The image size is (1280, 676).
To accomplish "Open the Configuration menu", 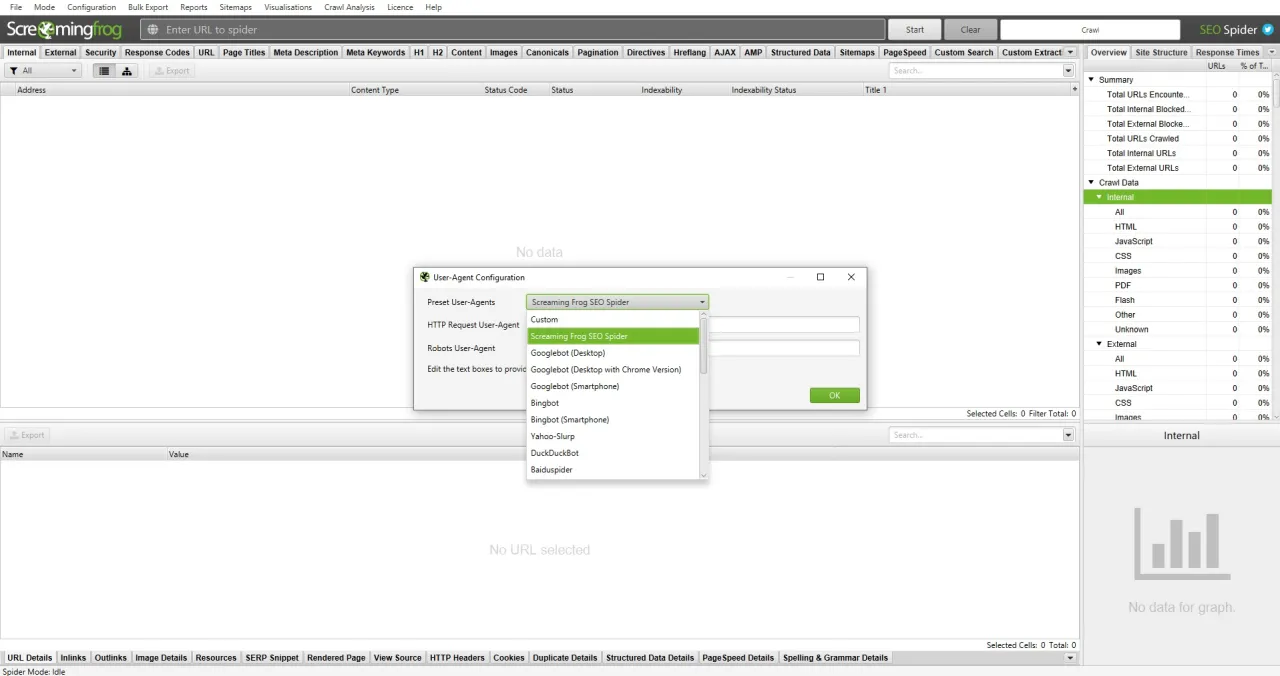I will [x=91, y=7].
